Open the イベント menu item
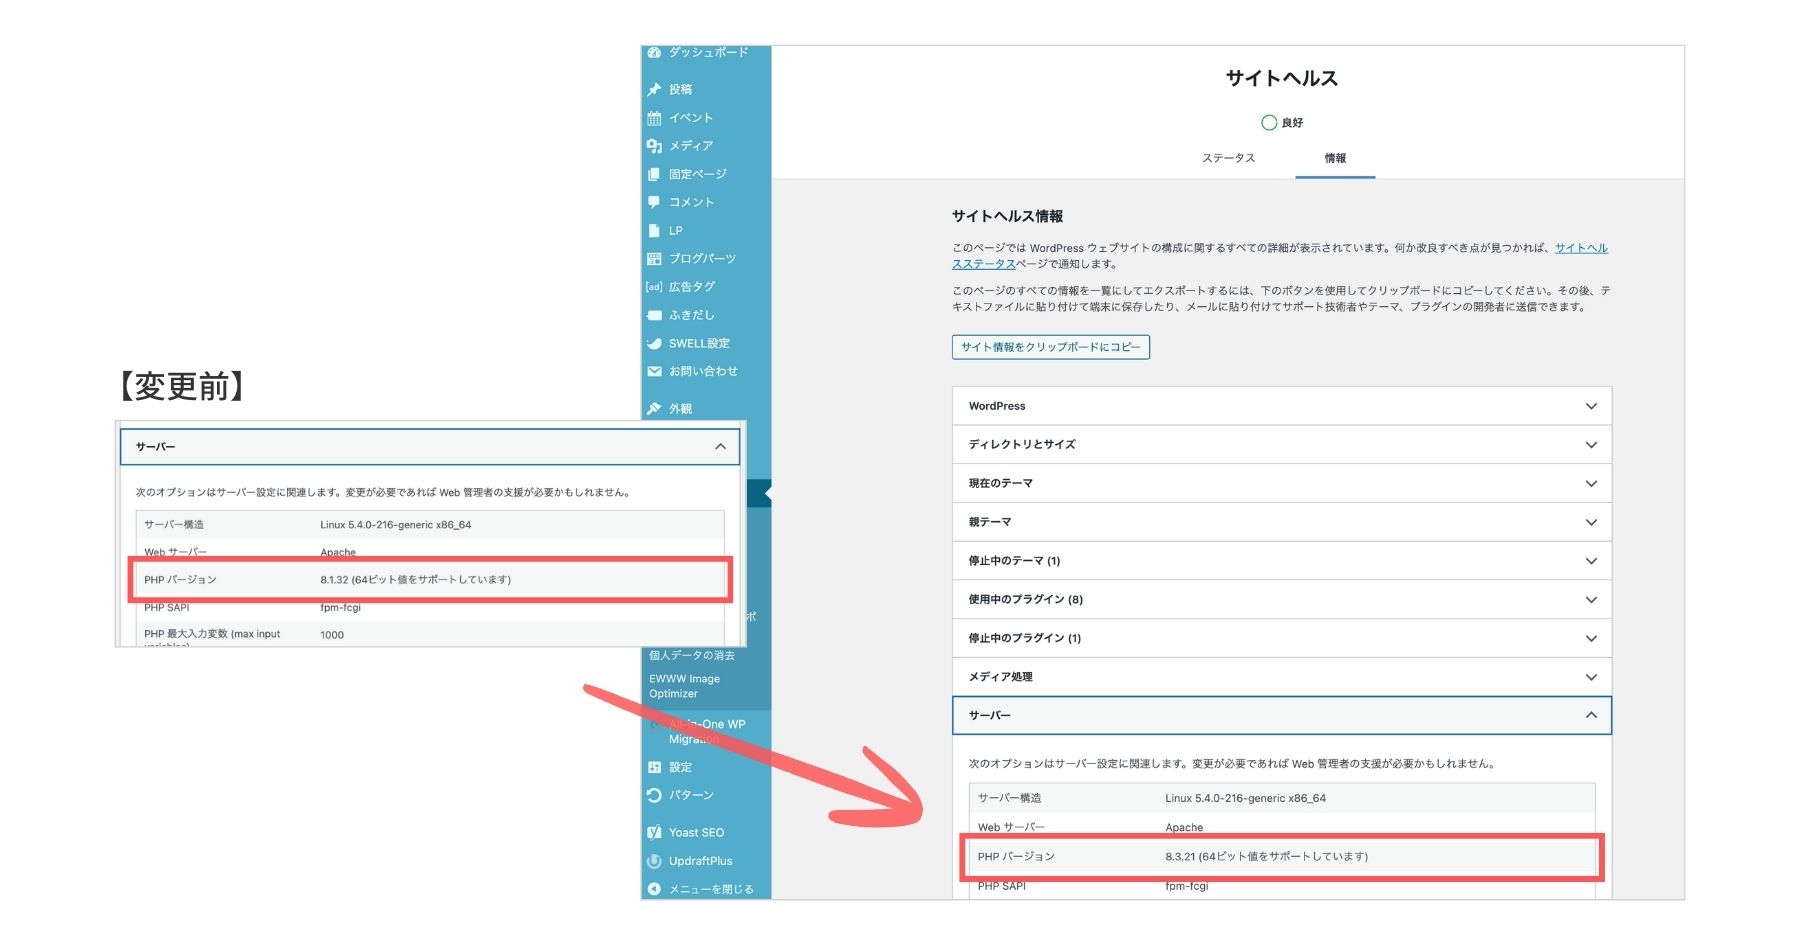Viewport: 1800px width, 945px height. point(691,118)
